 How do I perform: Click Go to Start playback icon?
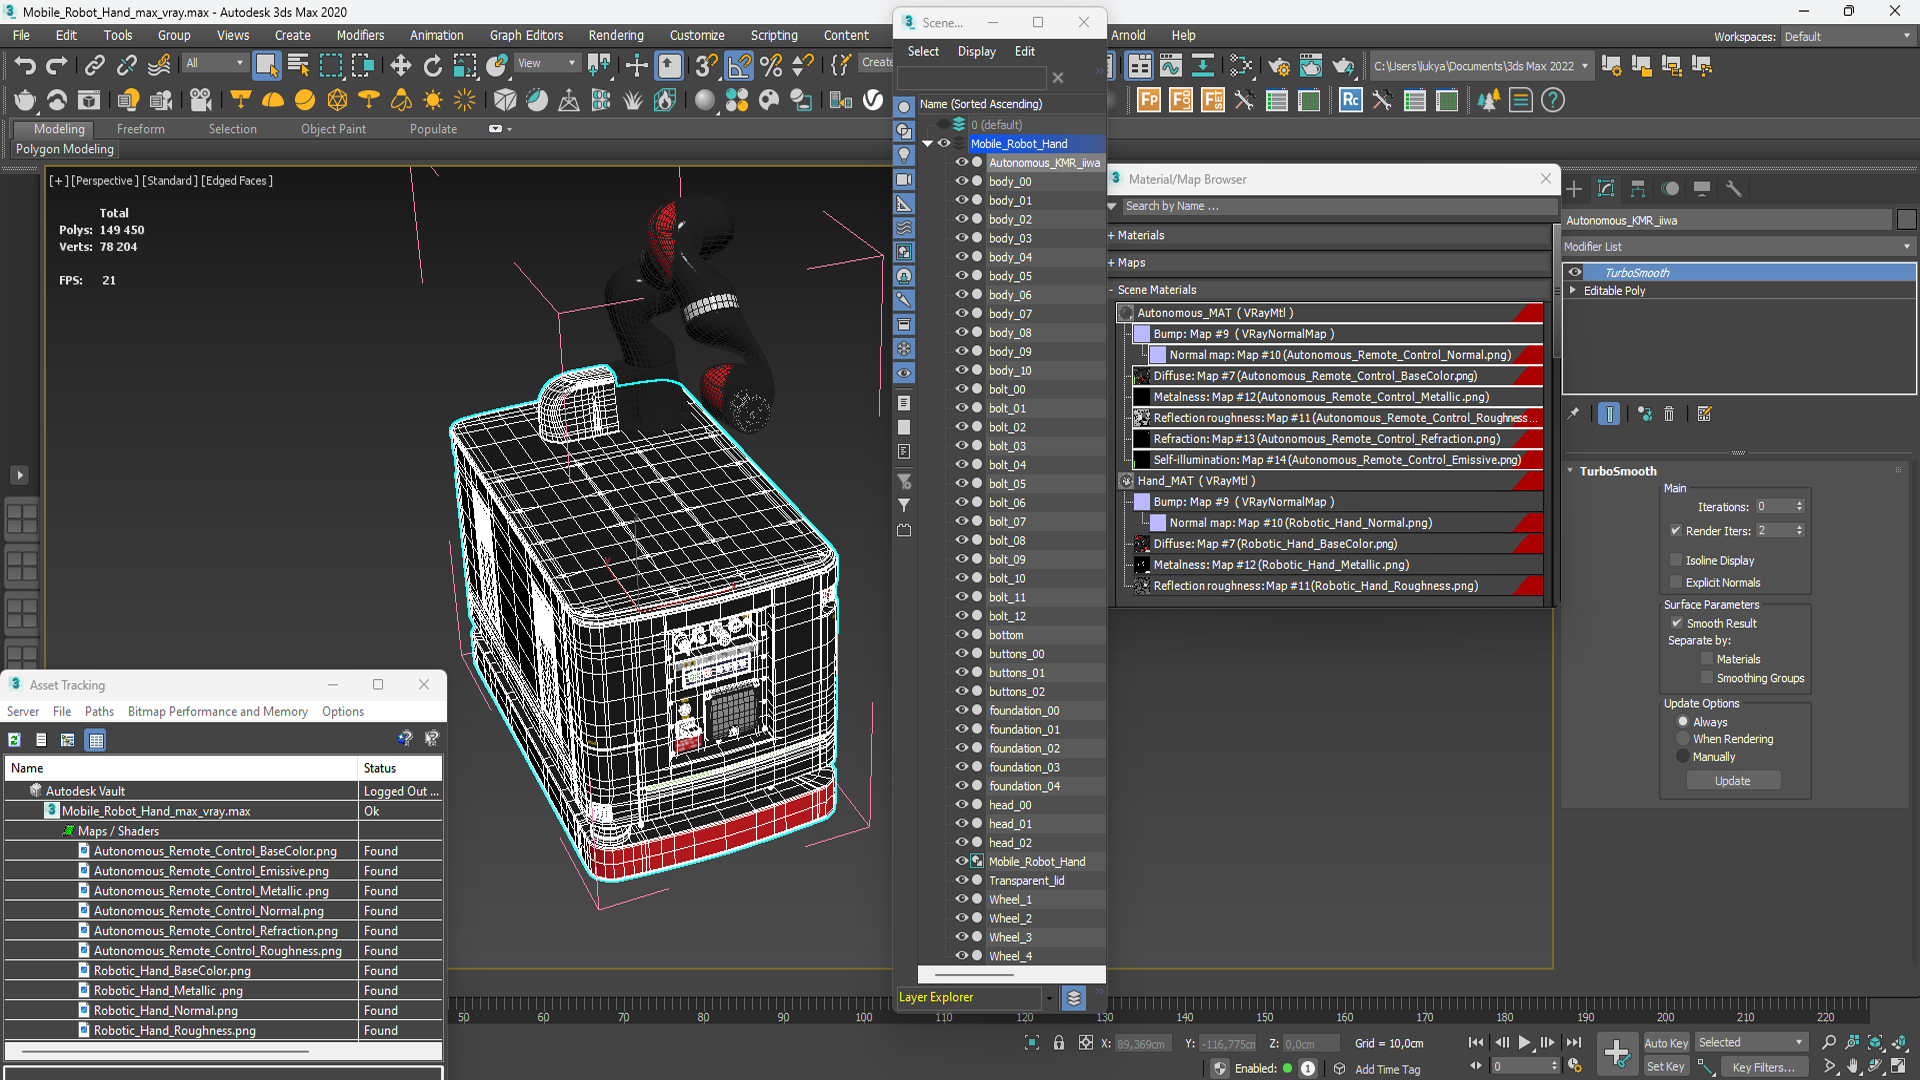1477,1043
